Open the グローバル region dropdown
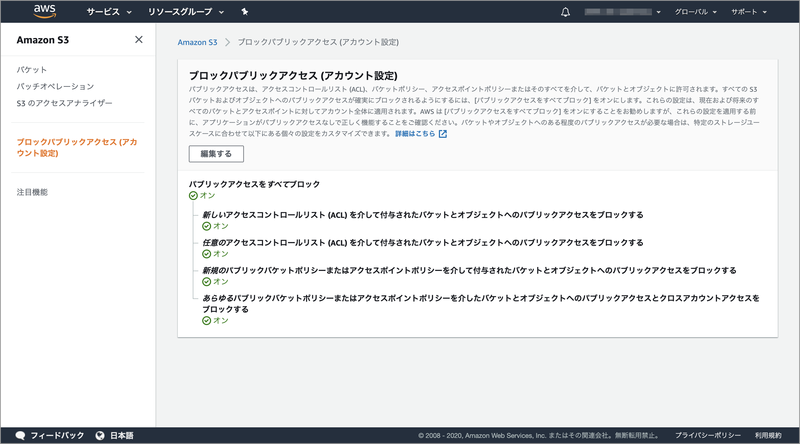 tap(695, 12)
